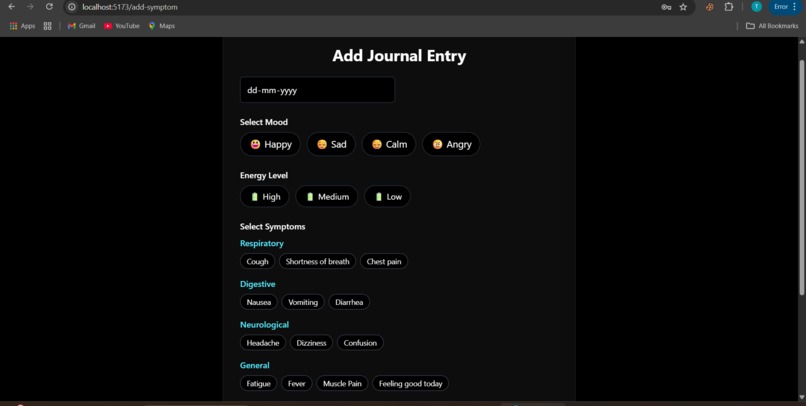Select the Diarrhea symptom
806x406 pixels.
349,302
